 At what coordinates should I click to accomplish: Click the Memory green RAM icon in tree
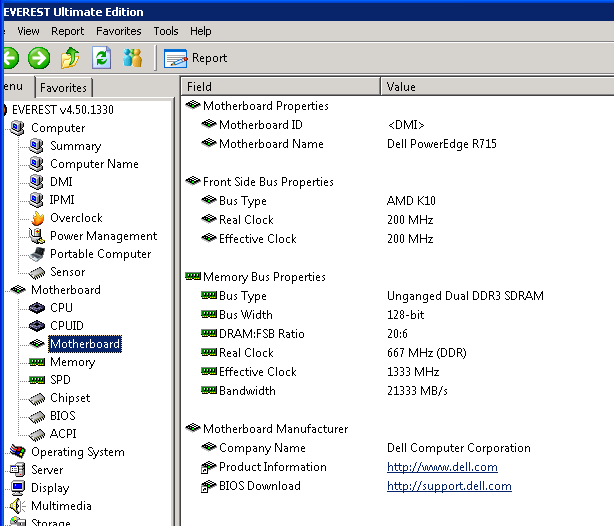click(37, 362)
